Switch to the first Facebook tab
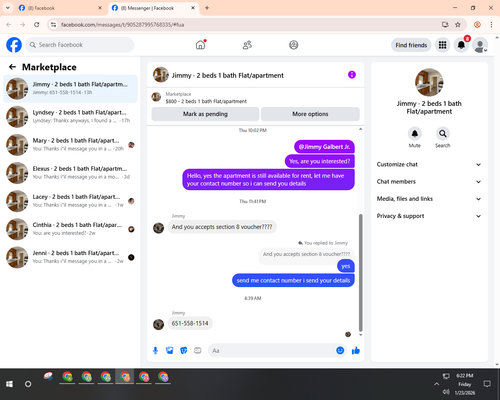 (60, 8)
